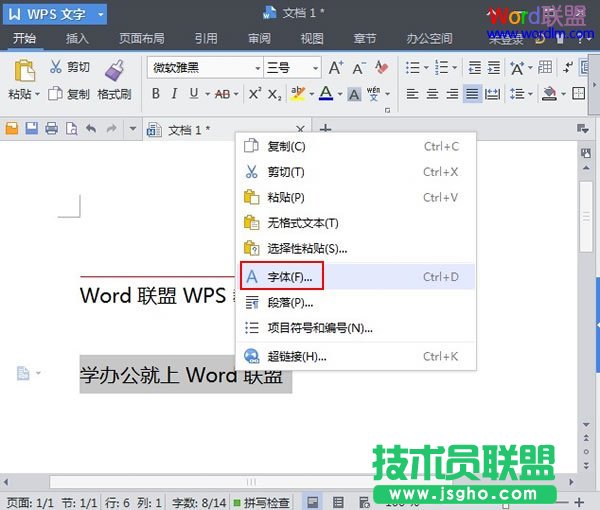Open WPS 文字 application menu dropdown
The image size is (600, 510).
point(101,15)
